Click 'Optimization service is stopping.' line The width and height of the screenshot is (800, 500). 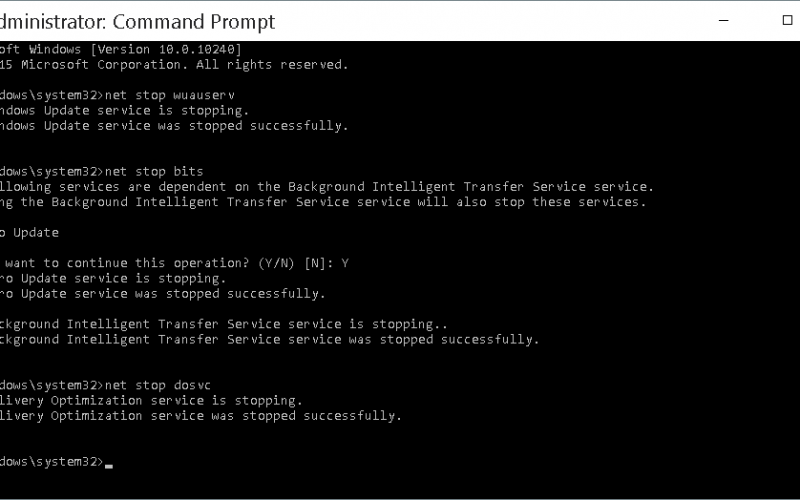(x=177, y=401)
